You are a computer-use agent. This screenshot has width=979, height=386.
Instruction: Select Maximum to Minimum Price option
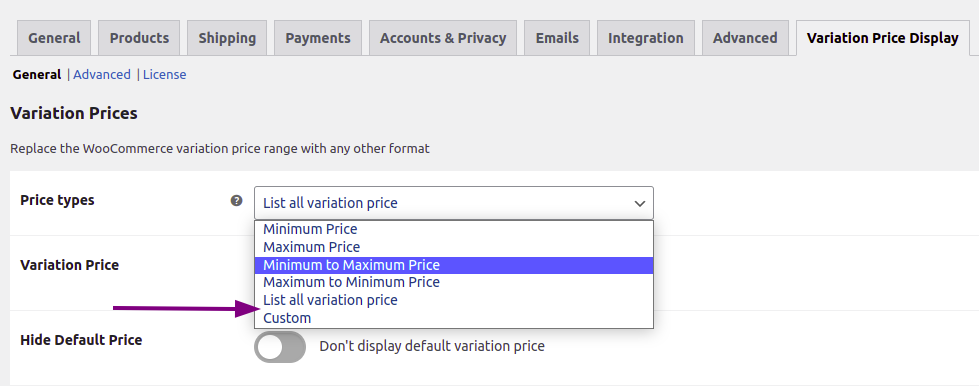[x=454, y=282]
